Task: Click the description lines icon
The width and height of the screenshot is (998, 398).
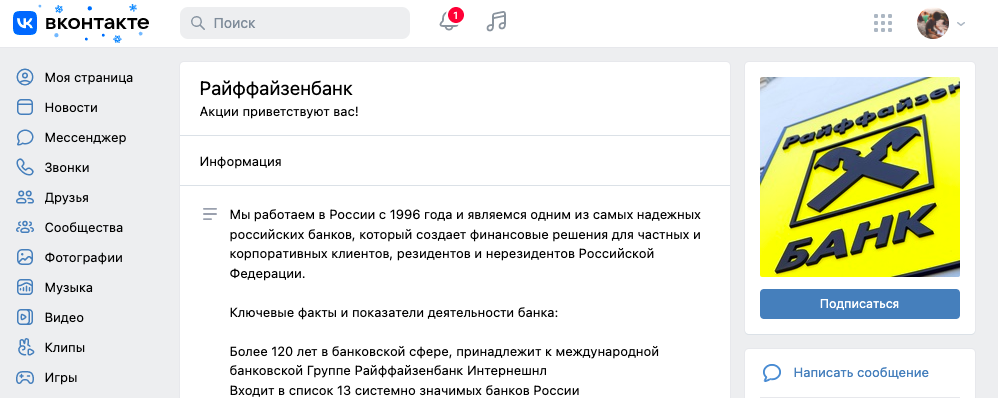Action: [x=209, y=214]
